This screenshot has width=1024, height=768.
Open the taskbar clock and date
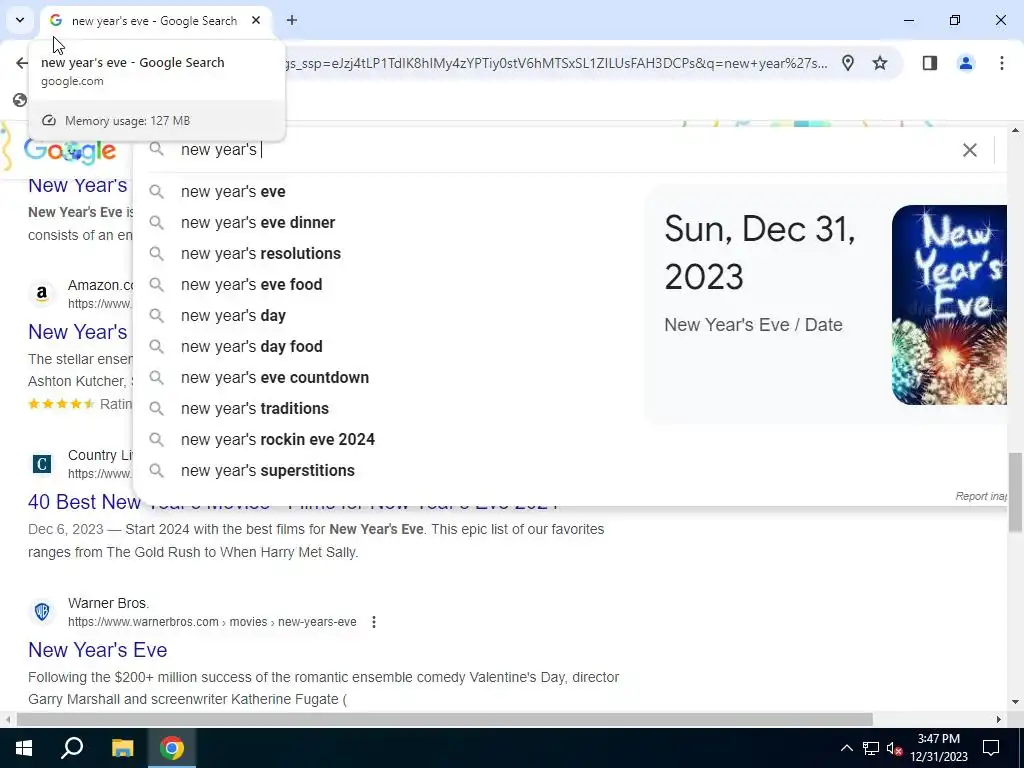(x=938, y=748)
